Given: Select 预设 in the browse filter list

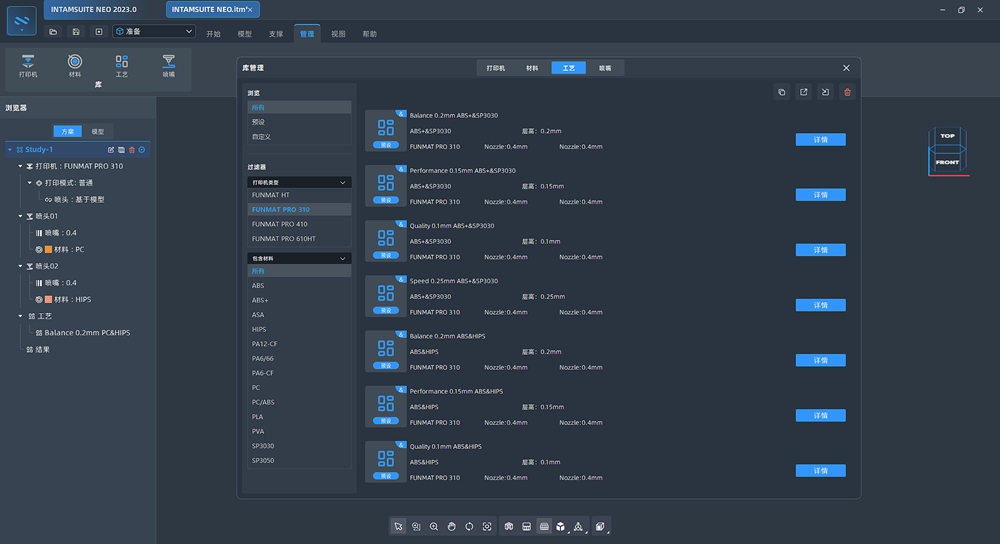Looking at the screenshot, I should tap(259, 122).
